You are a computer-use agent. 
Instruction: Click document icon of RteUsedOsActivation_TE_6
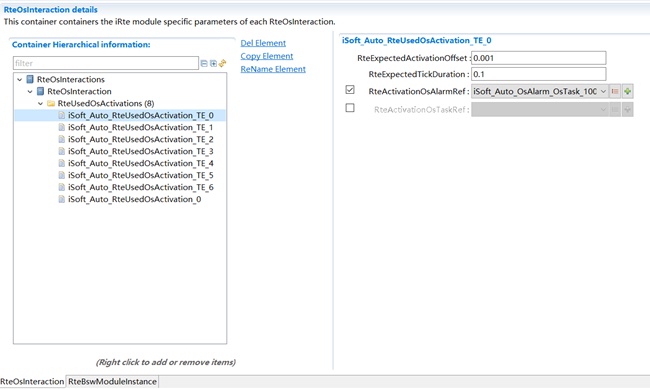pos(62,187)
